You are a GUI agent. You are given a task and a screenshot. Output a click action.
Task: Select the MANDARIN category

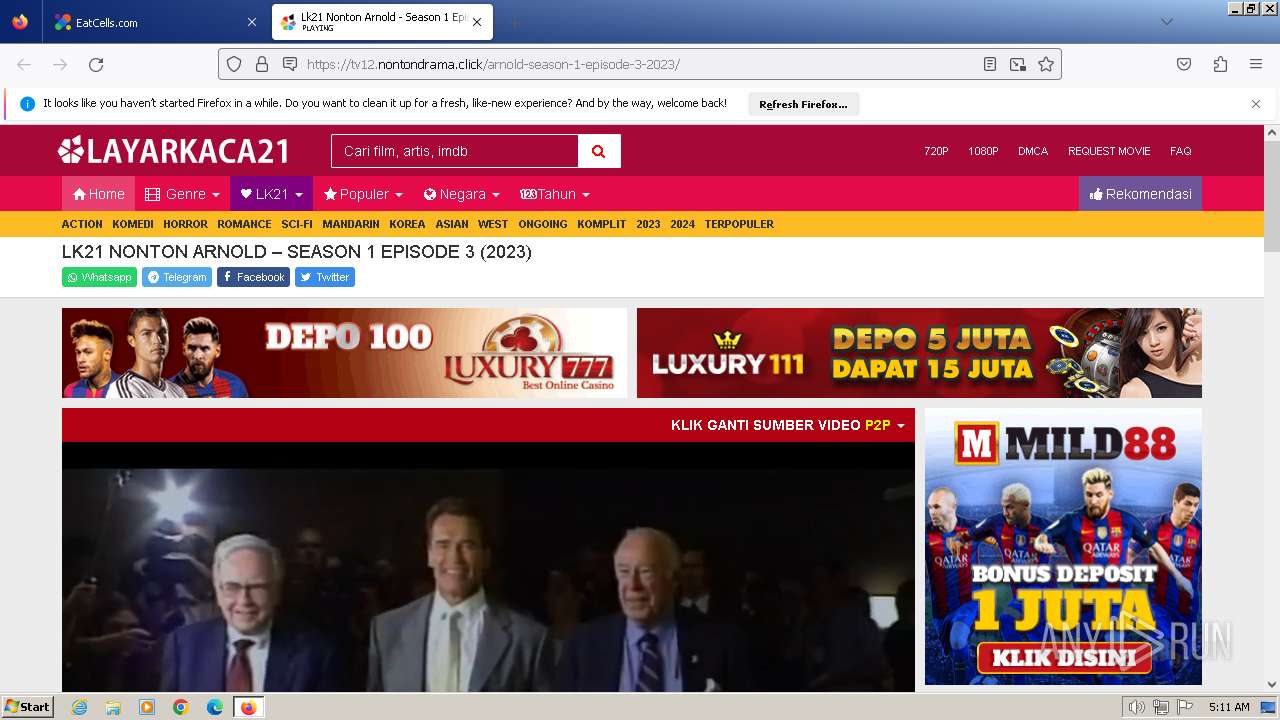coord(351,224)
